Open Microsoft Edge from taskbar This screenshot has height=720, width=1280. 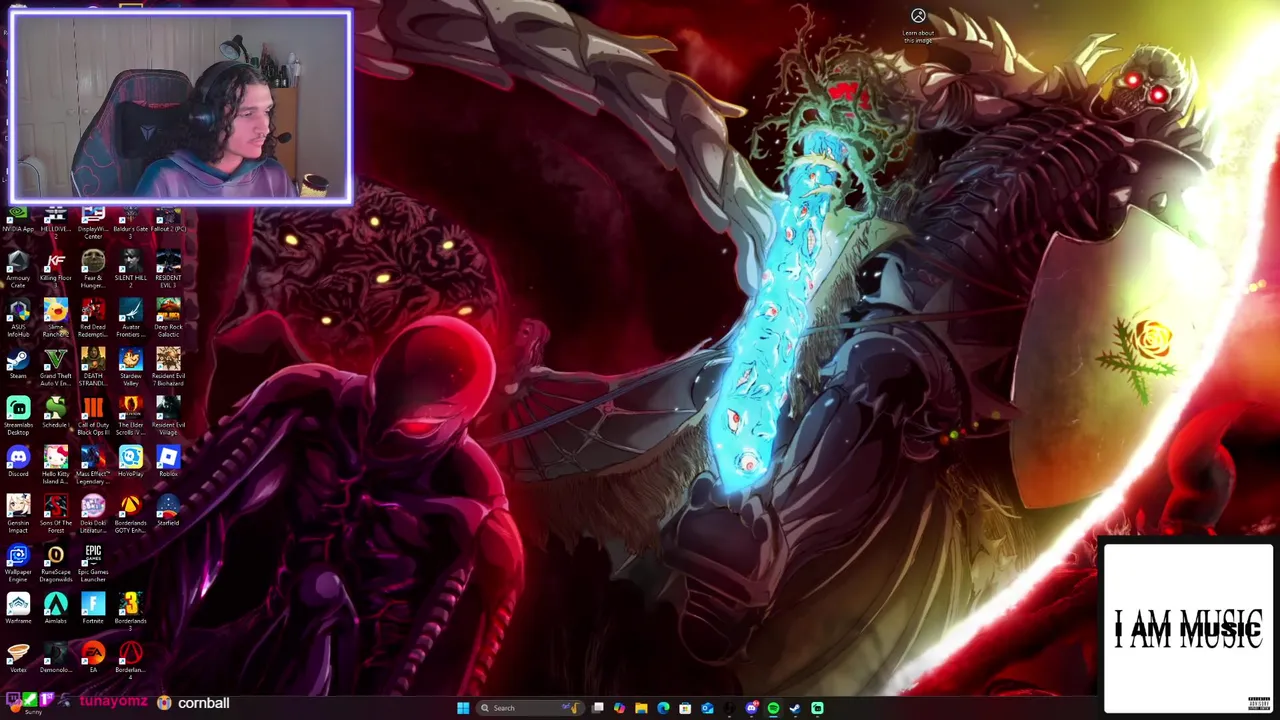(x=663, y=708)
